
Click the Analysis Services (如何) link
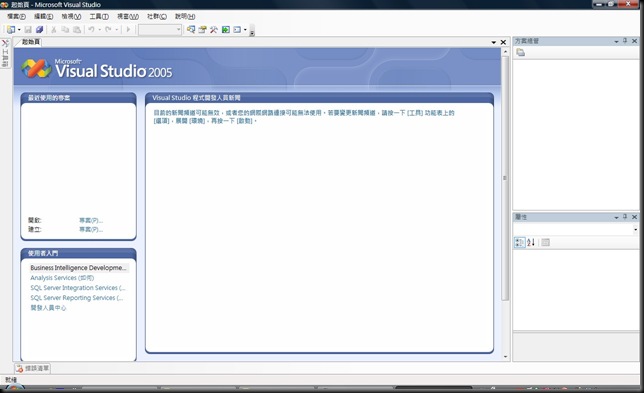(x=62, y=278)
